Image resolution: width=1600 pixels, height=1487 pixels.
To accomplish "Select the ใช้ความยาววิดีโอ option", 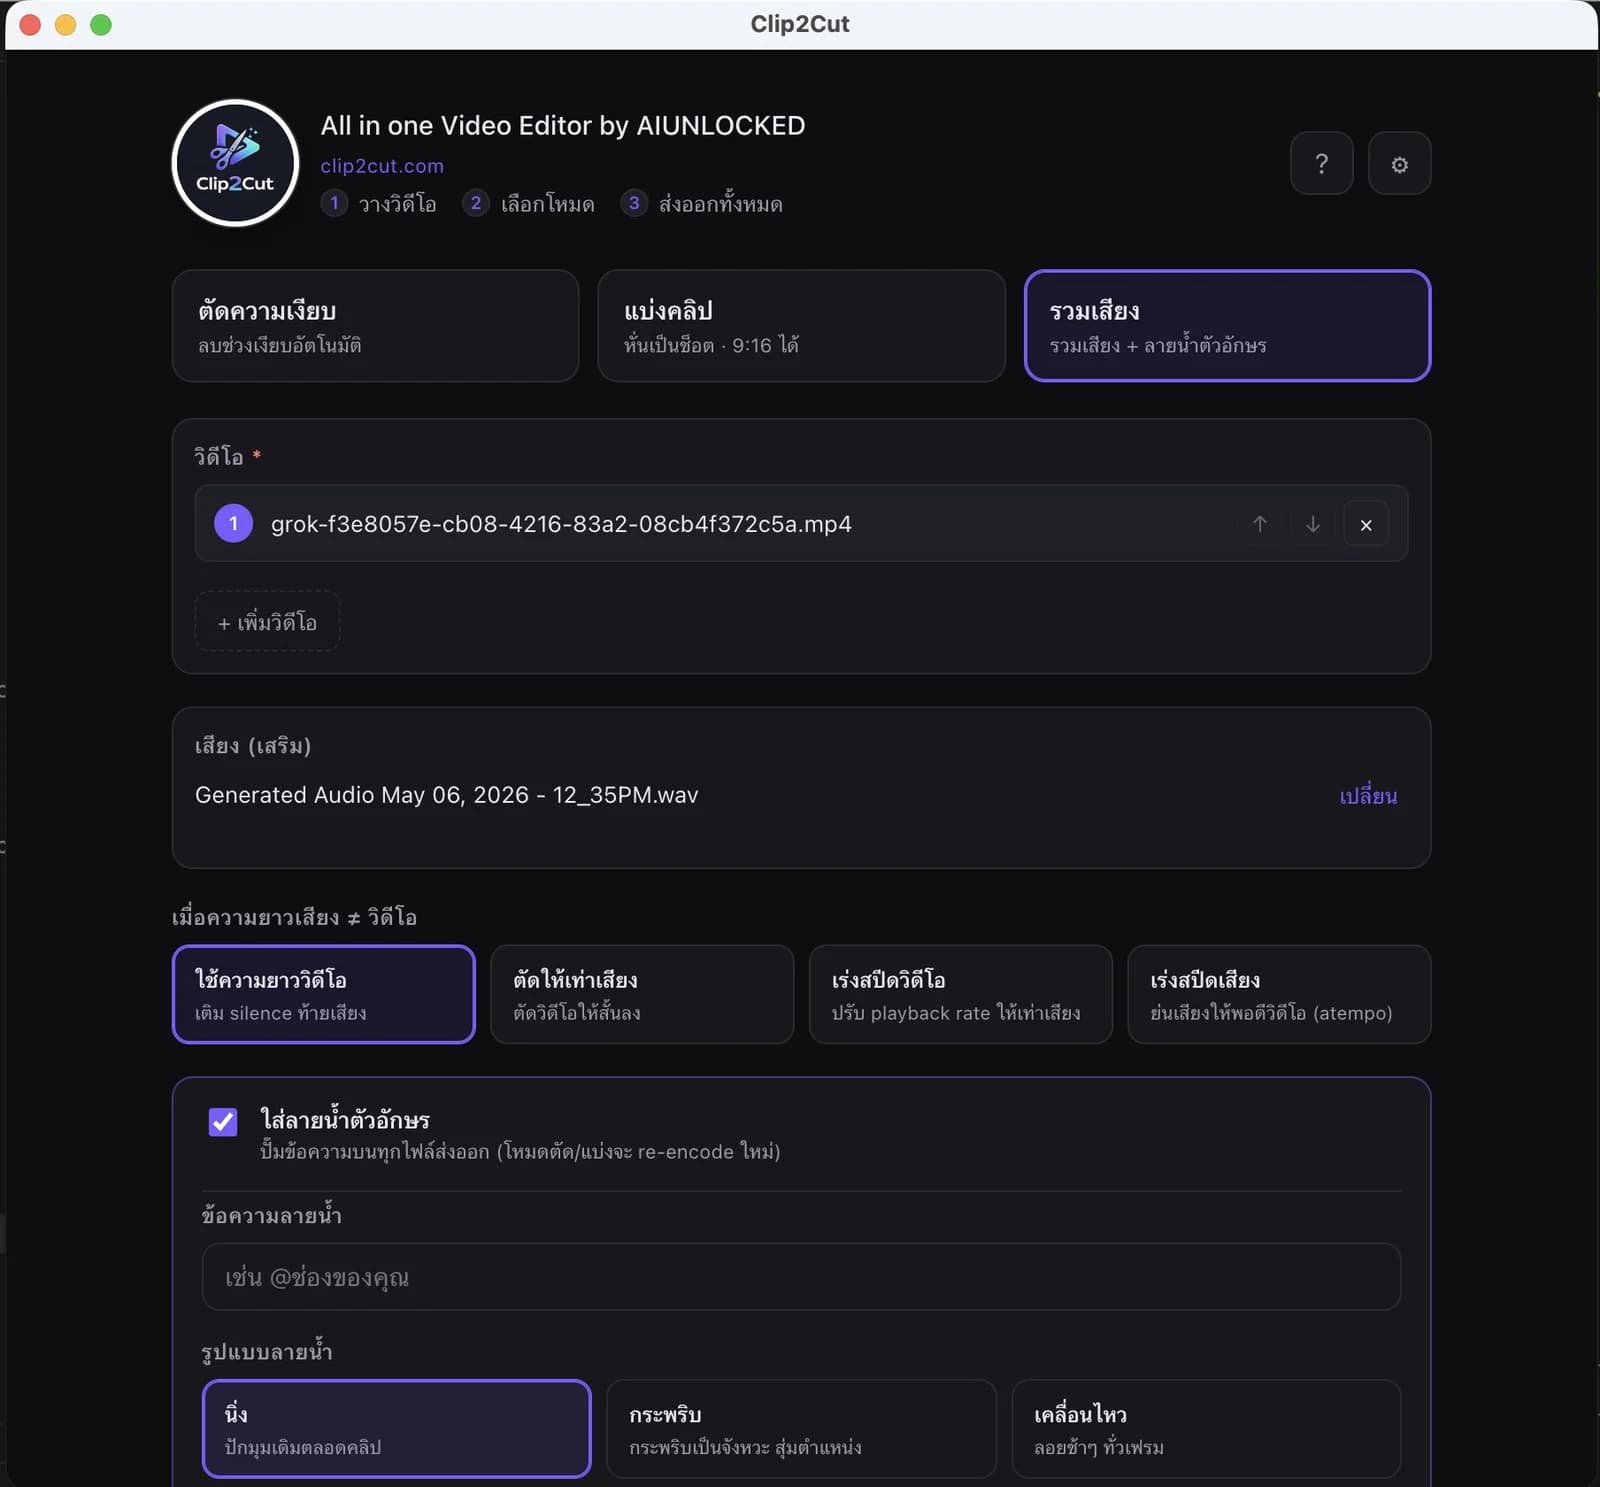I will [x=323, y=994].
